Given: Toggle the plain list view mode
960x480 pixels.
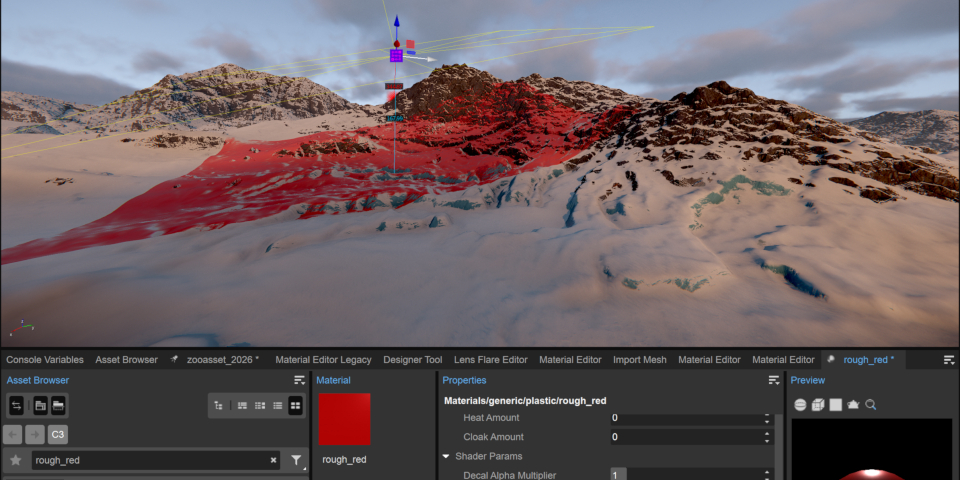Looking at the screenshot, I should tap(277, 405).
